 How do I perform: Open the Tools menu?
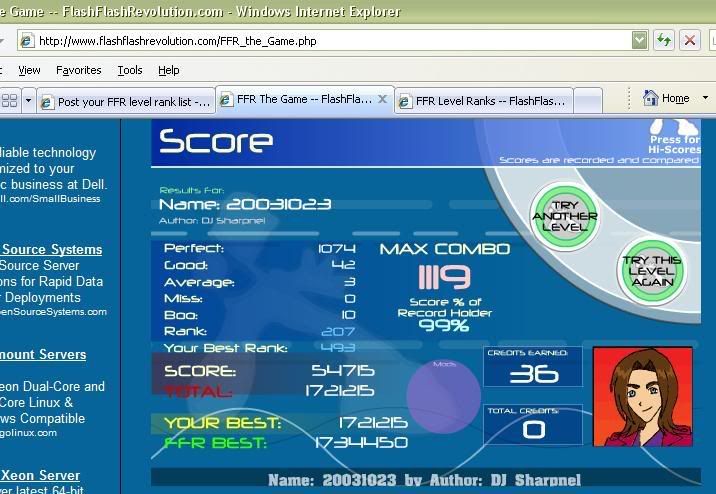coord(130,70)
